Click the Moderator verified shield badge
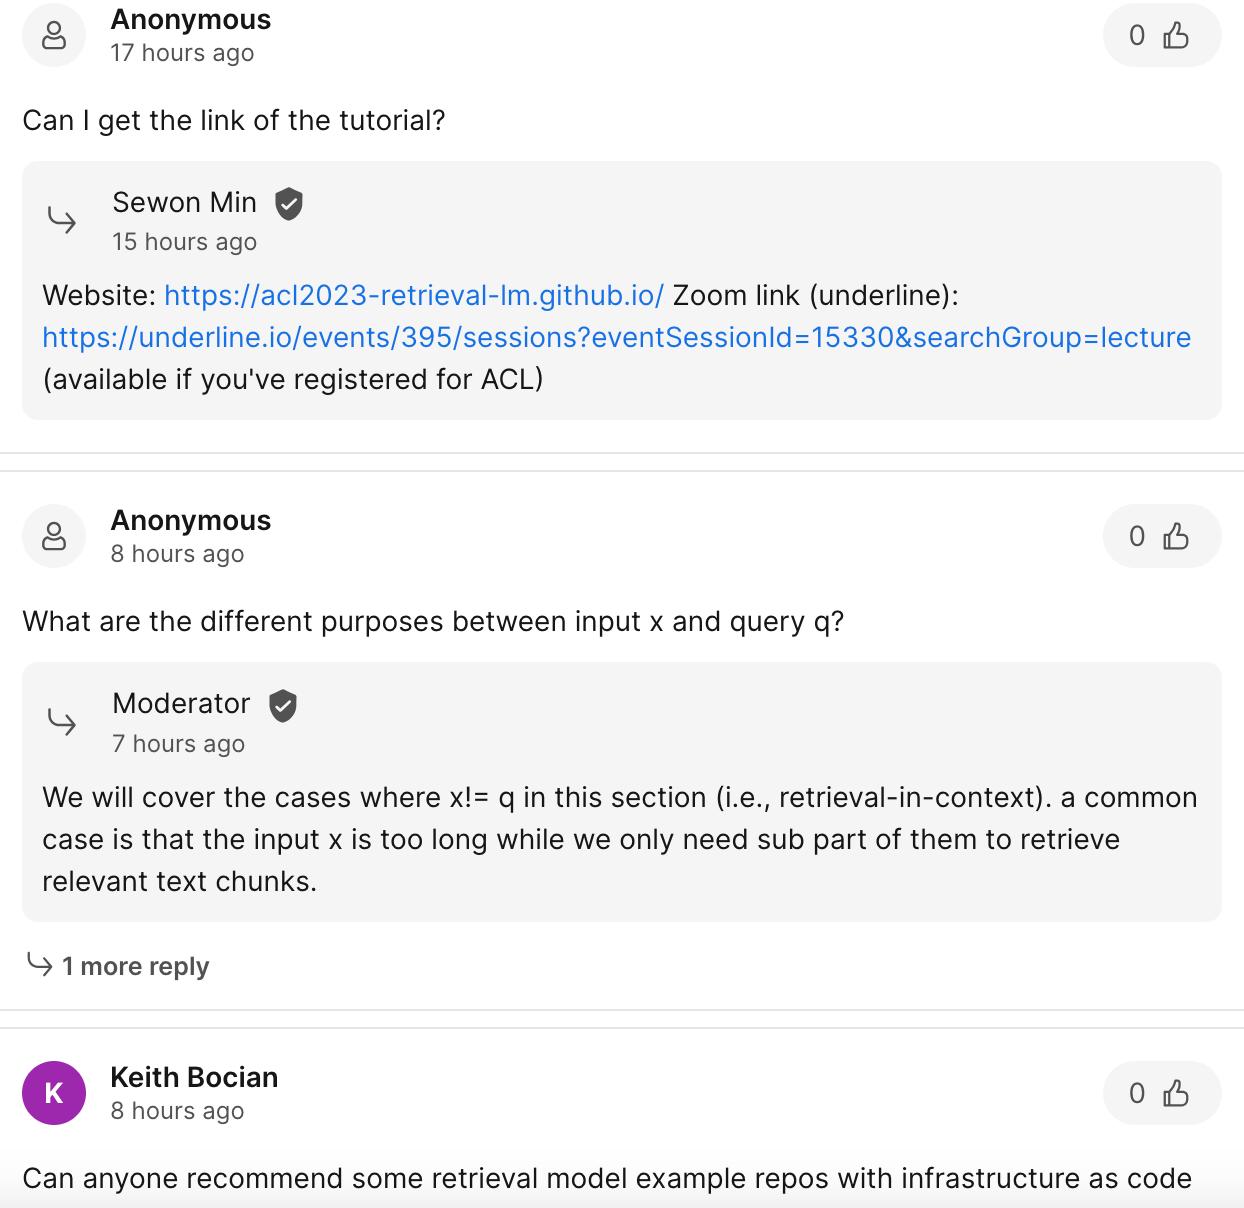The width and height of the screenshot is (1244, 1208). (x=284, y=704)
